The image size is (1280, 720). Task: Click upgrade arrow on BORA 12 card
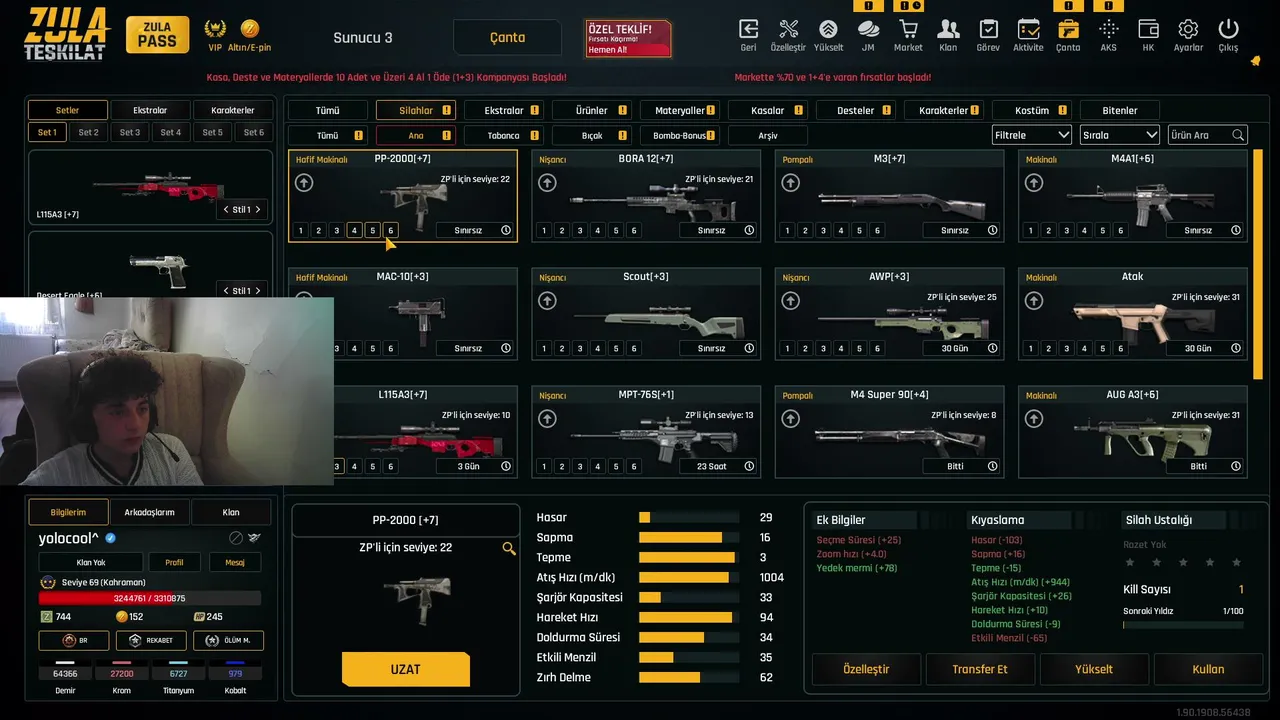point(547,183)
